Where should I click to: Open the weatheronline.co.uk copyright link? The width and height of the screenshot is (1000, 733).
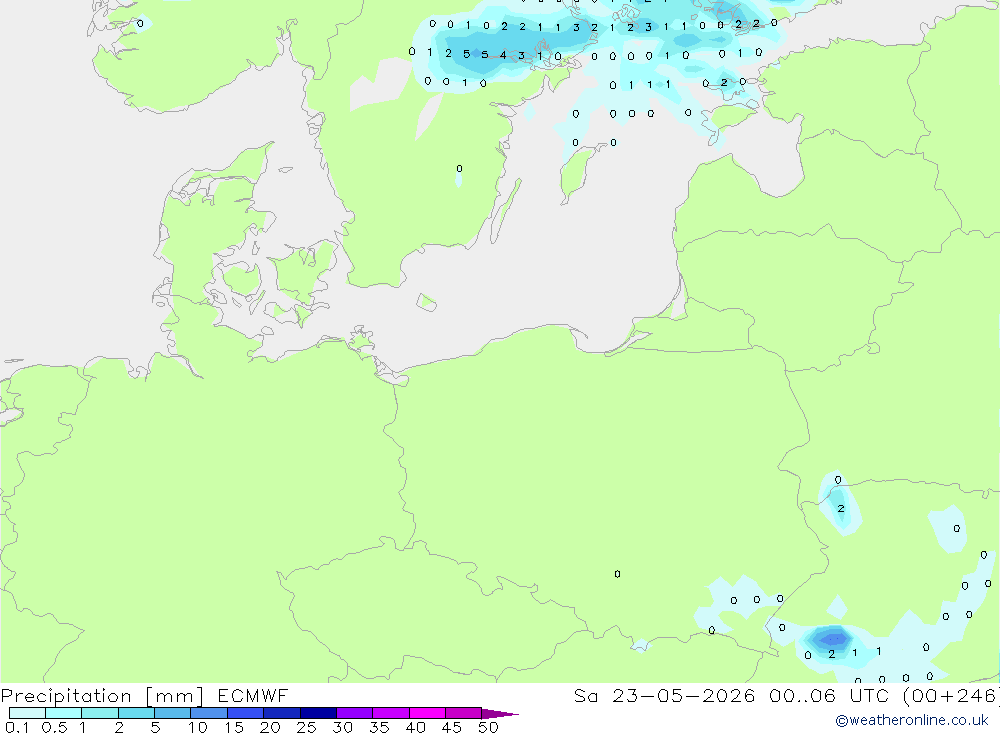[912, 720]
